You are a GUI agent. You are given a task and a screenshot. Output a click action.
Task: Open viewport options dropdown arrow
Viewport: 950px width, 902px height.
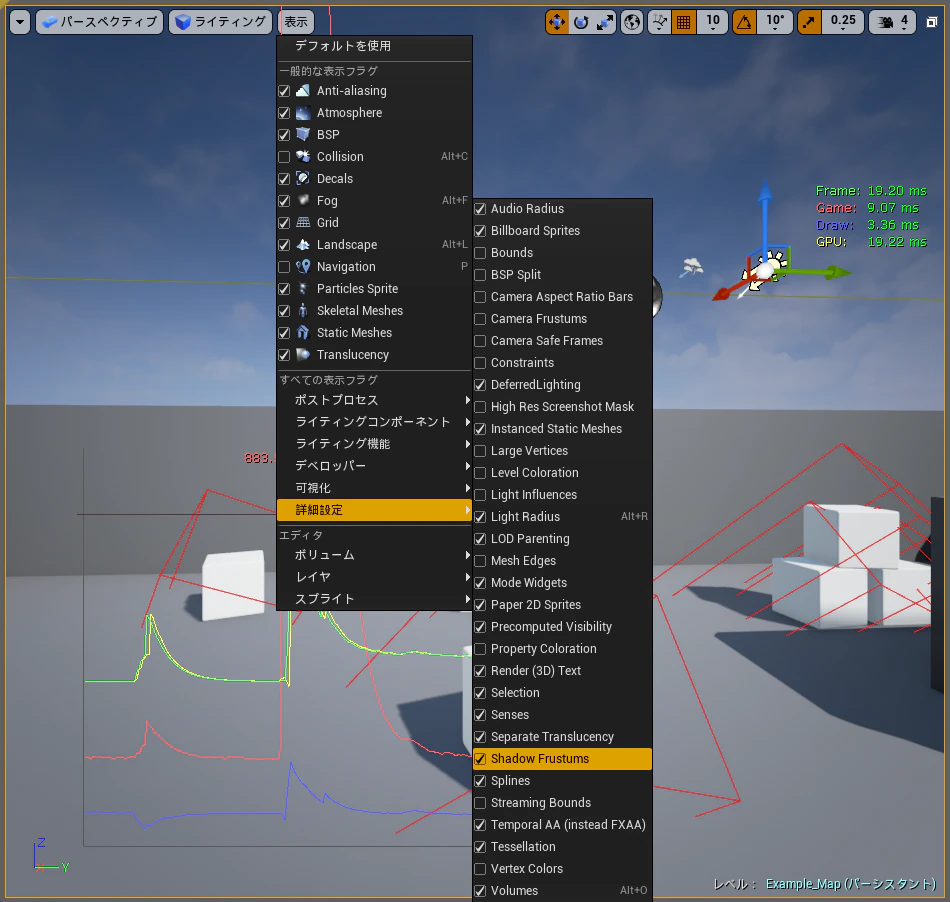(20, 22)
